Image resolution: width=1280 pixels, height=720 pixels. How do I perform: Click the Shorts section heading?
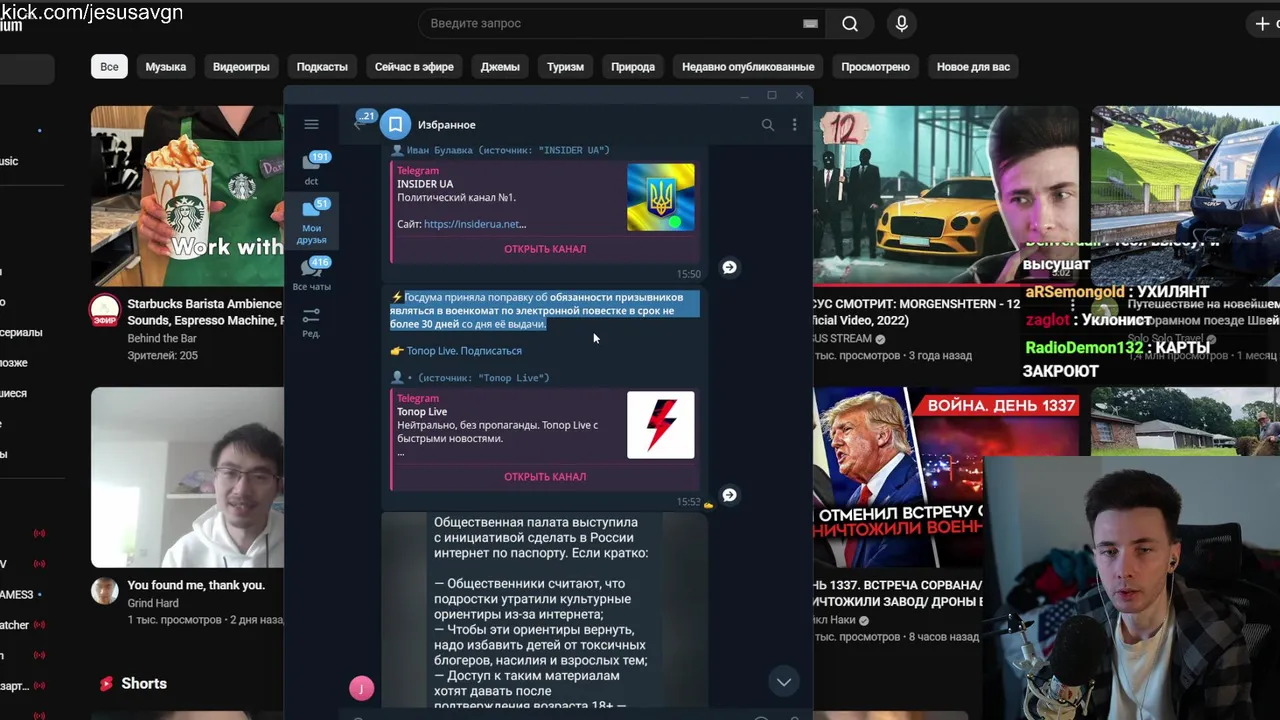click(x=144, y=684)
